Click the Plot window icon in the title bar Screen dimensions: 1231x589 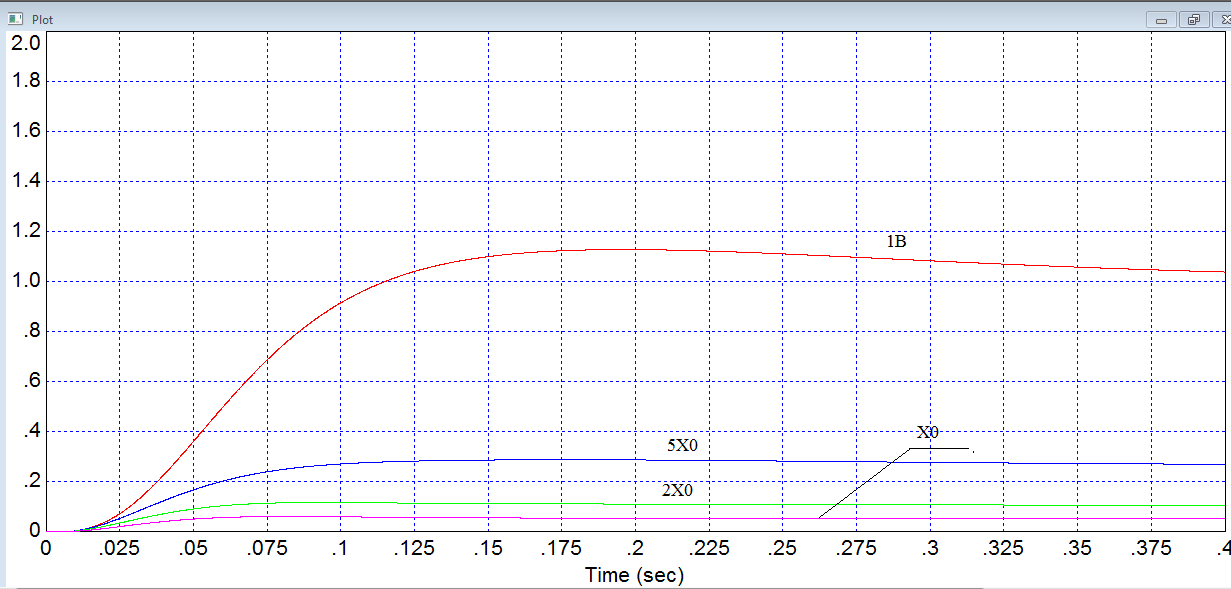(x=15, y=18)
